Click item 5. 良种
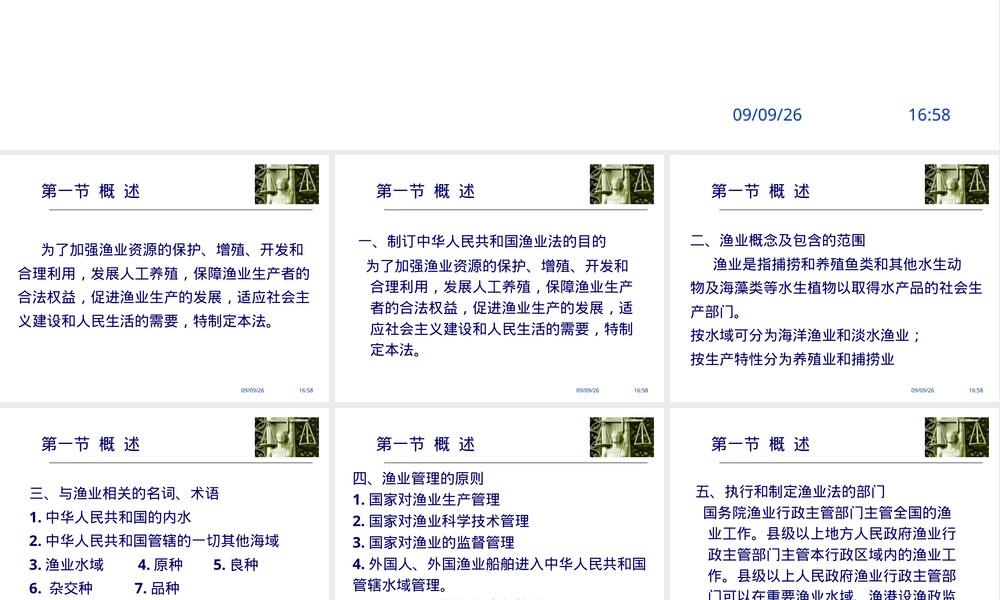This screenshot has height=600, width=1000. [236, 565]
